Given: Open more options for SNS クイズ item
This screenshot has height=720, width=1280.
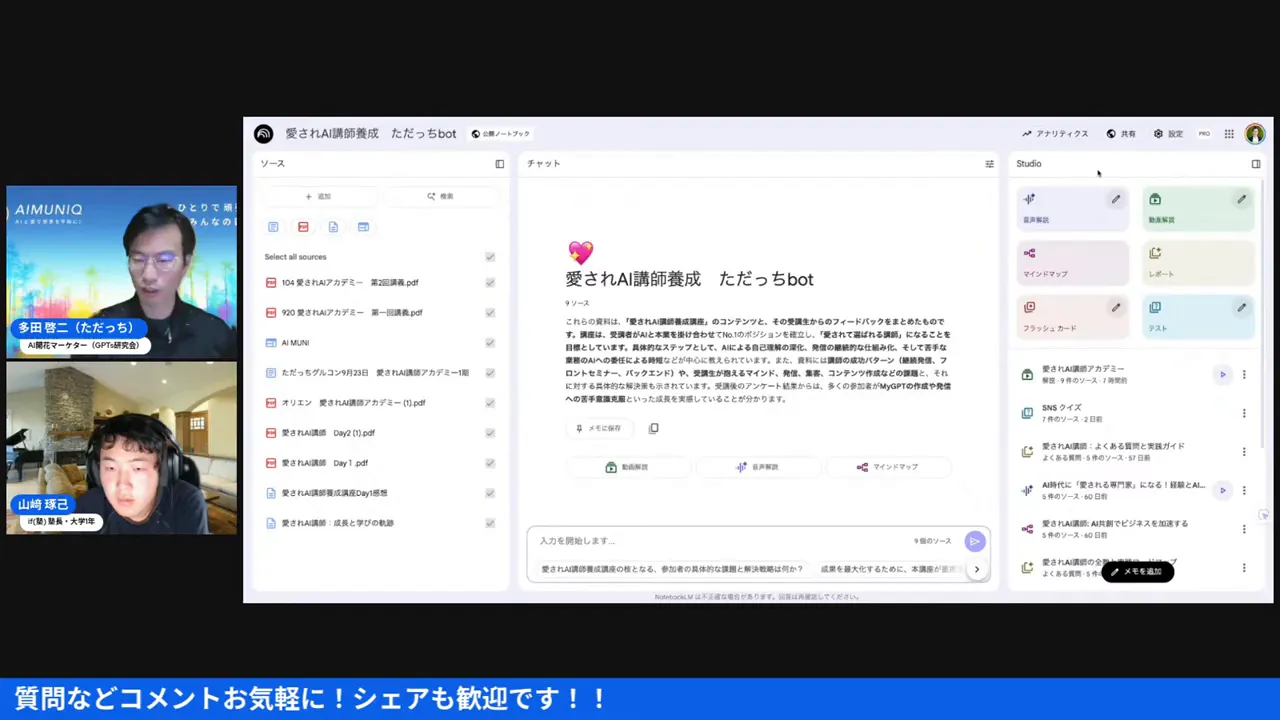Looking at the screenshot, I should click(1244, 413).
